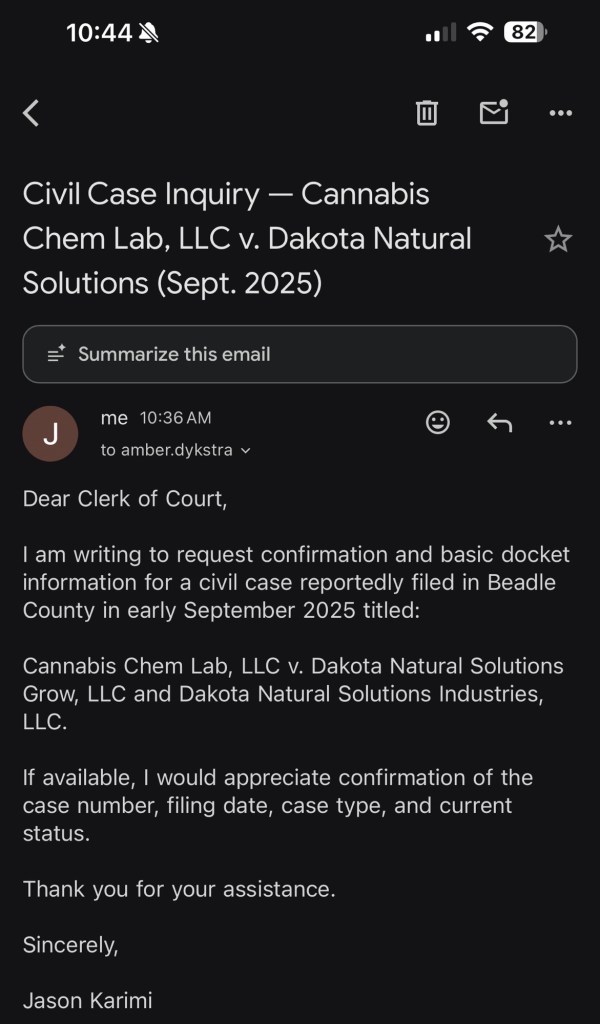Tap the email subject title text
The height and width of the screenshot is (1024, 600).
[248, 239]
